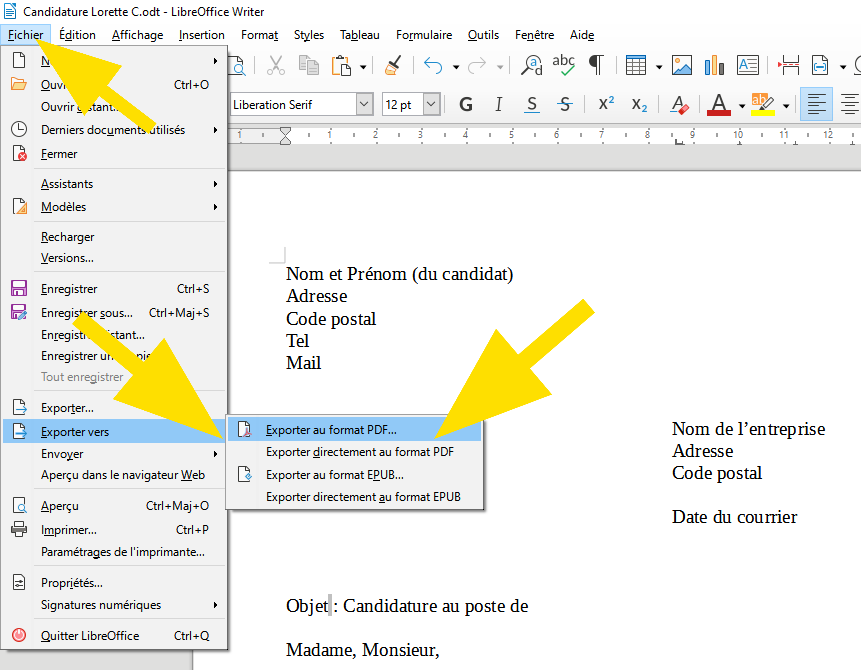Click the Insert Page Break icon
Image resolution: width=861 pixels, height=670 pixels.
pos(789,65)
